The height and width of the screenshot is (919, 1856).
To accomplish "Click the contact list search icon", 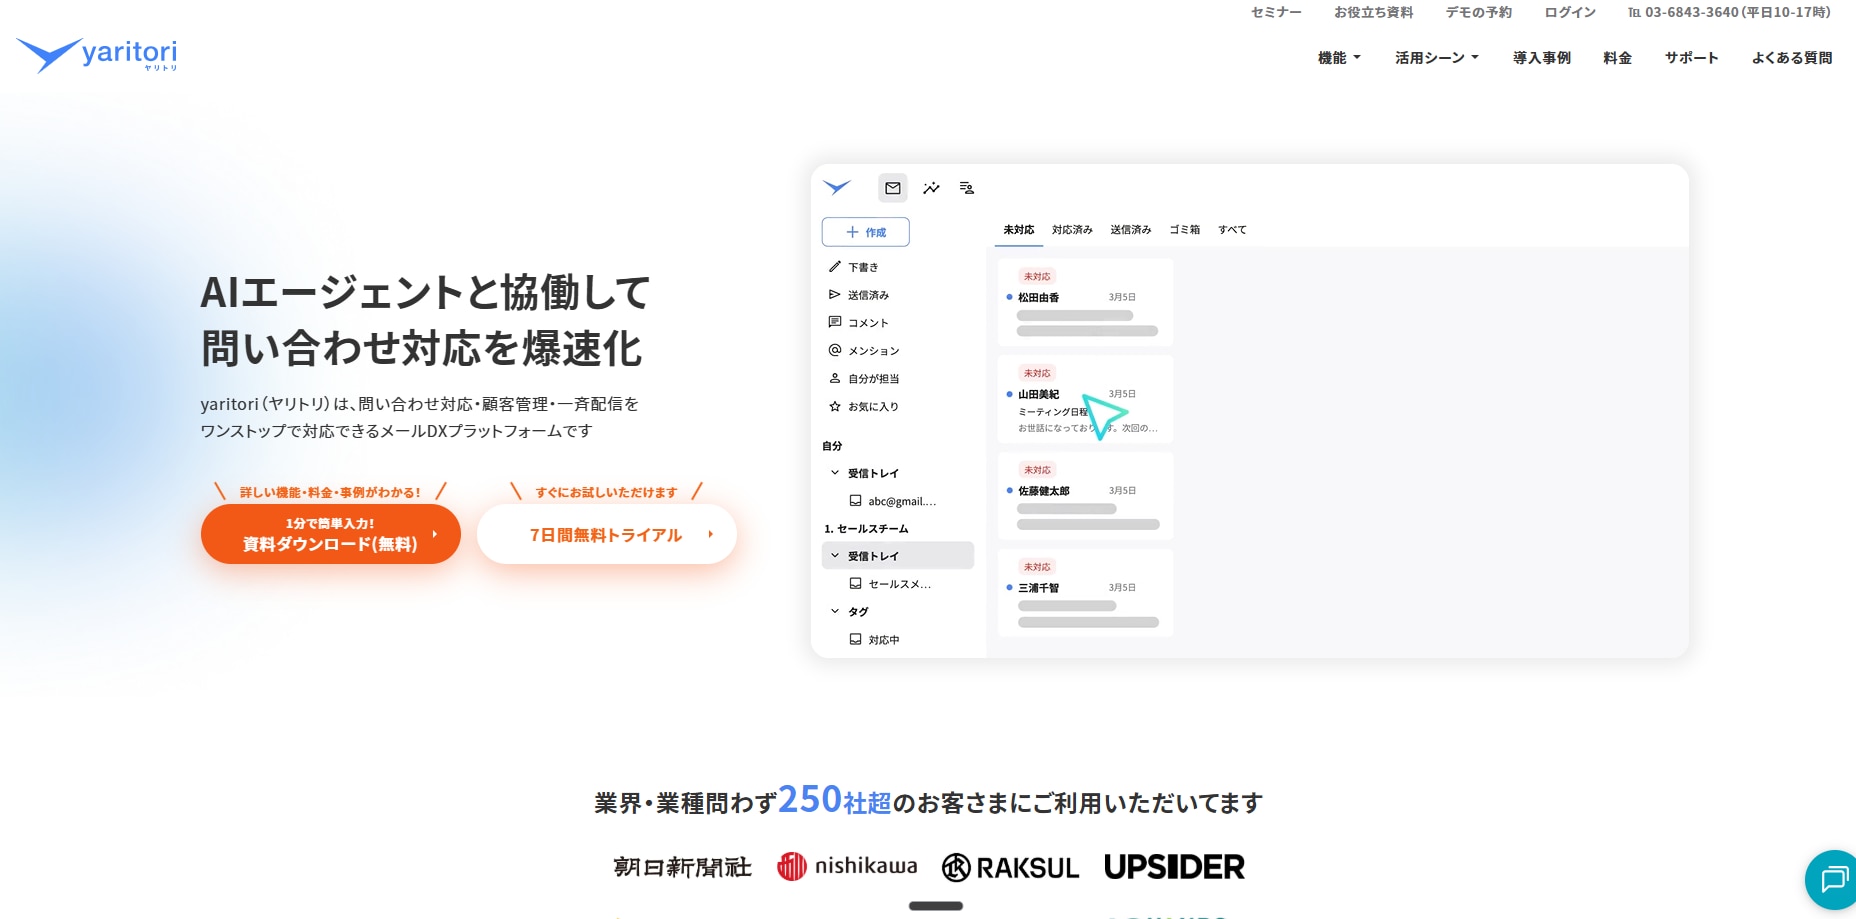I will 967,188.
